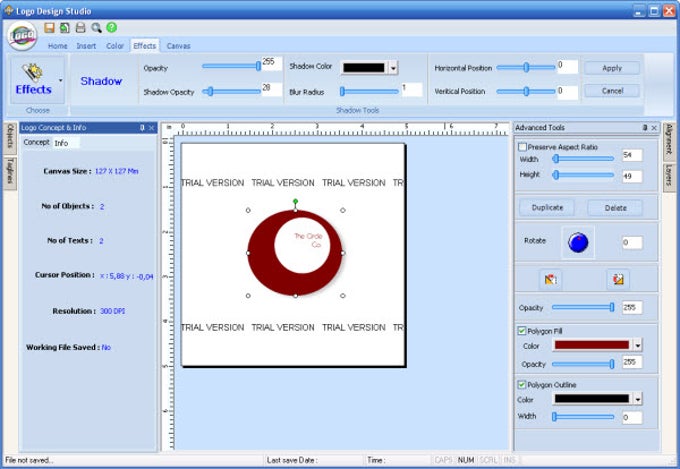Click the green rotation handle on circle

coord(295,201)
